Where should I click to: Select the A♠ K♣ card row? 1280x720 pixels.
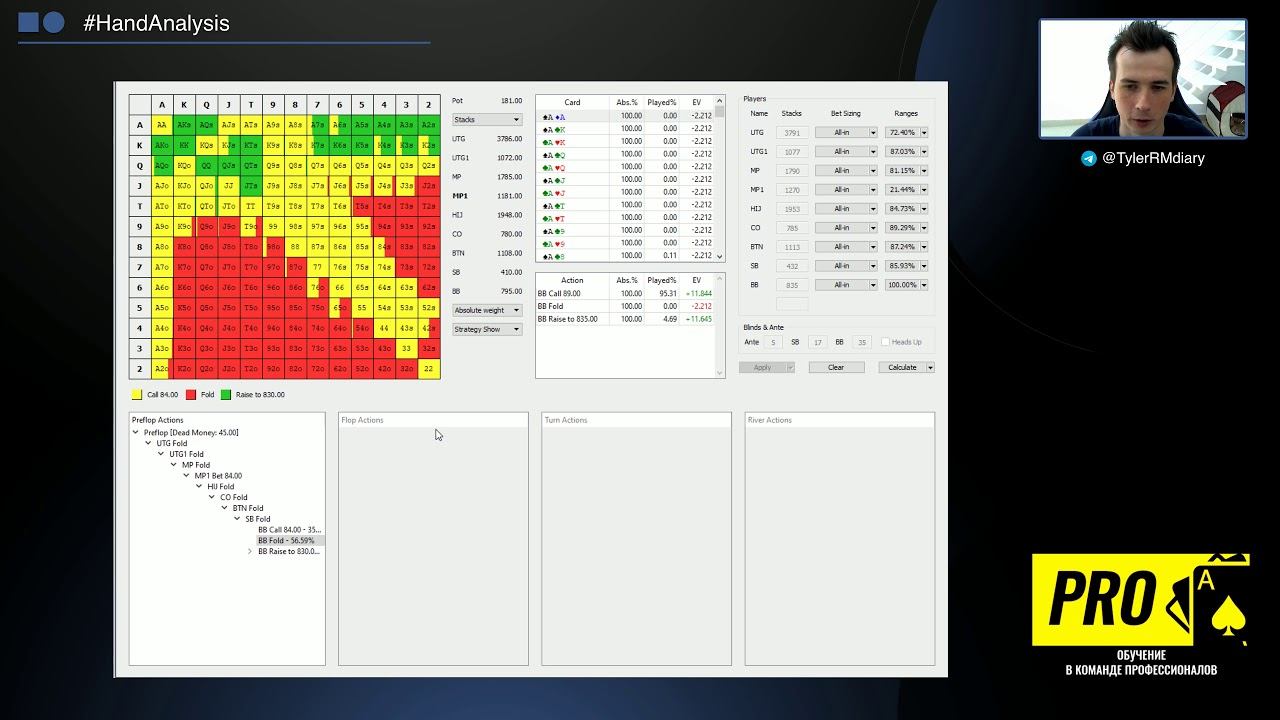pos(626,129)
